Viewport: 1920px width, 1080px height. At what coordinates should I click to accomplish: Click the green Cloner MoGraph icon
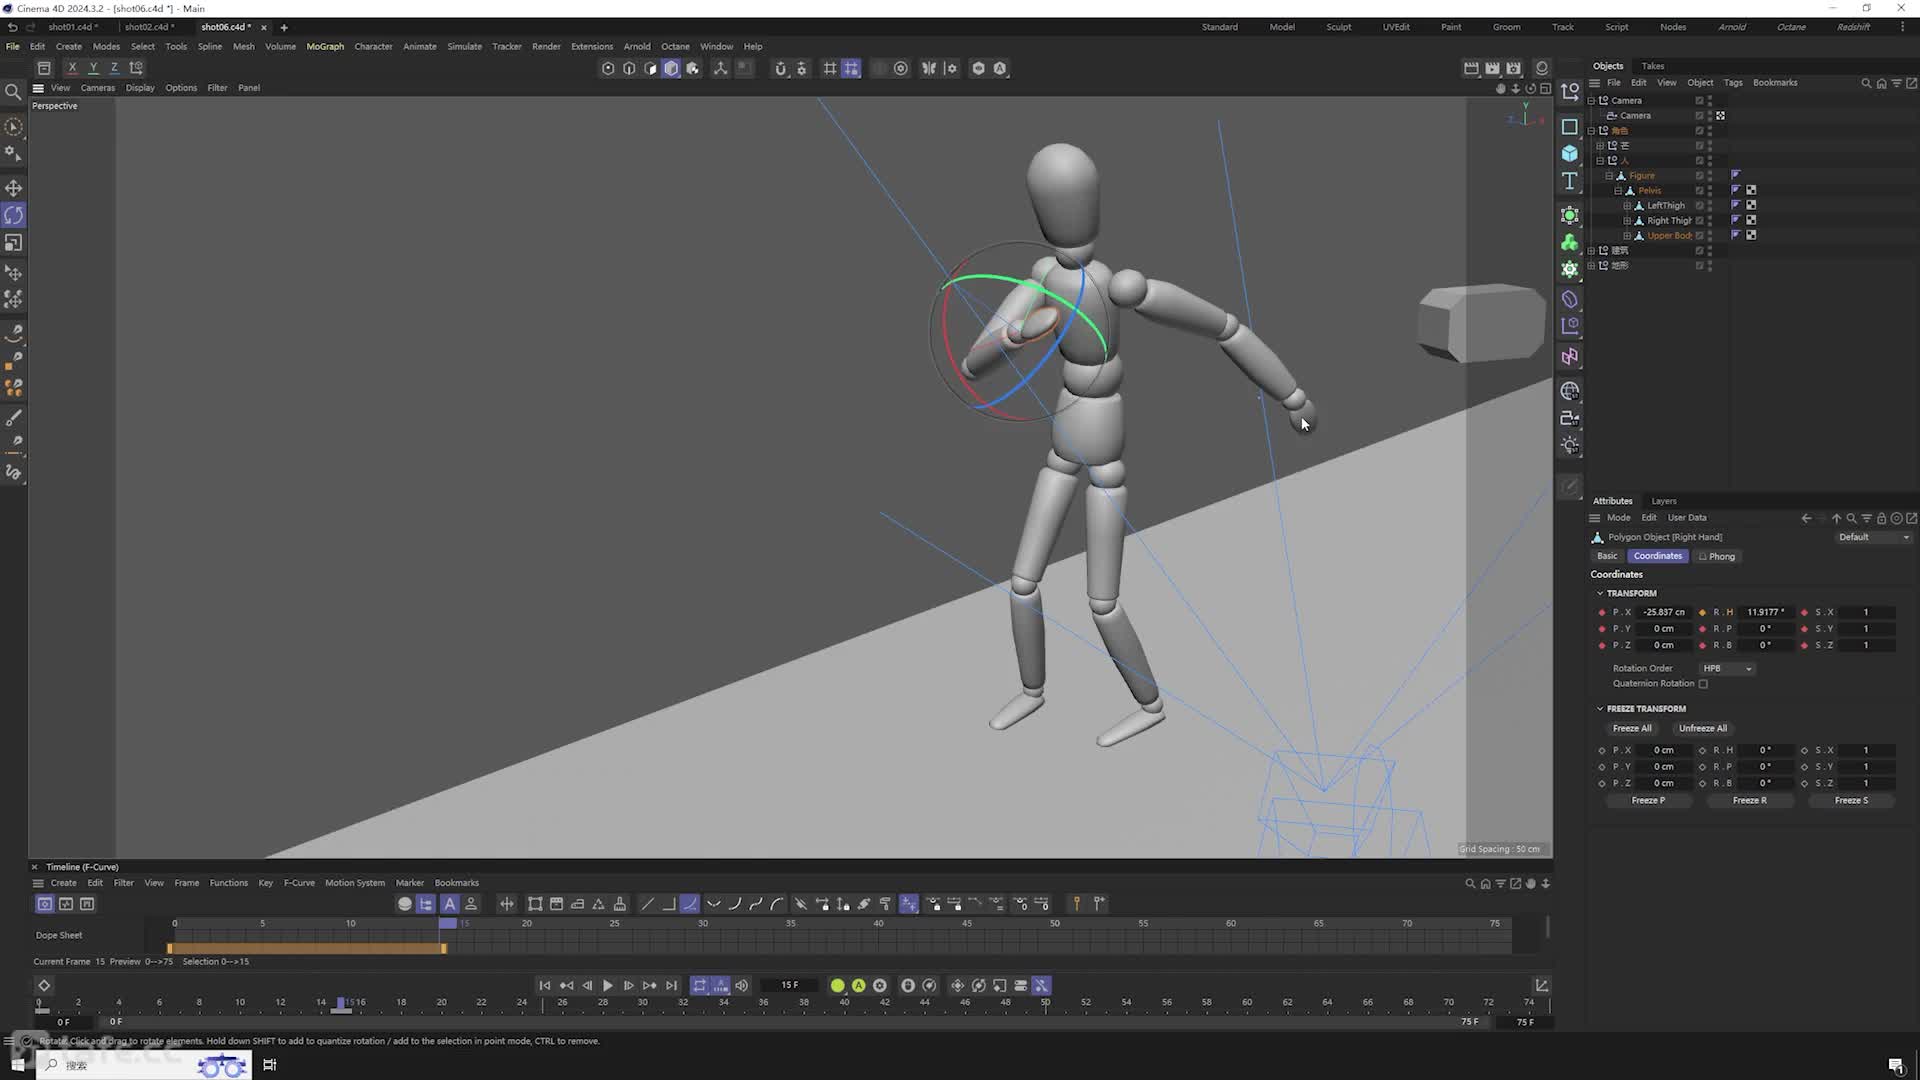coord(1570,242)
